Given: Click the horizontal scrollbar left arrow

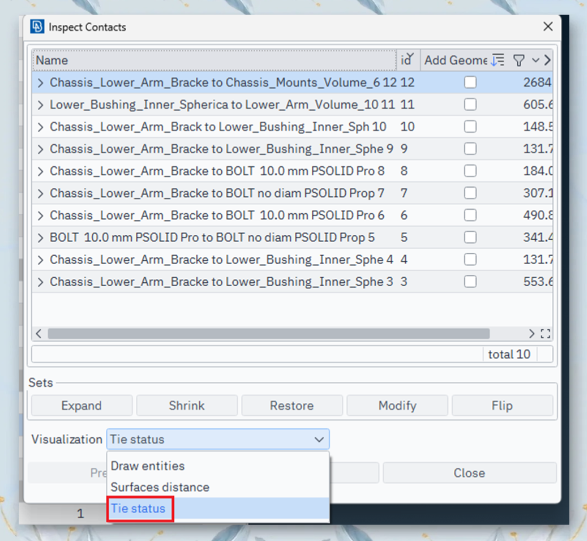Looking at the screenshot, I should click(39, 333).
